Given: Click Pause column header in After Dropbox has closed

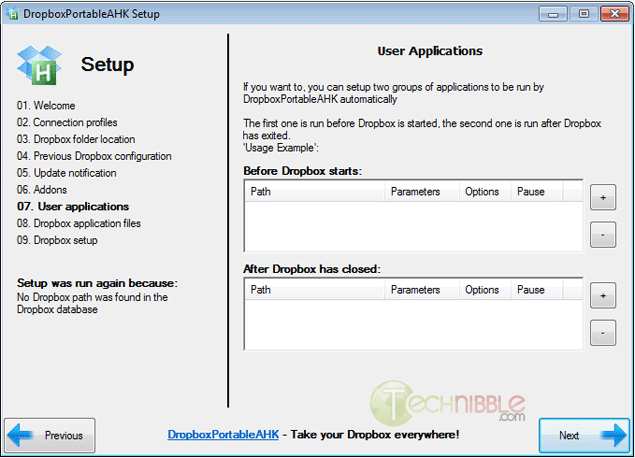Looking at the screenshot, I should point(537,290).
